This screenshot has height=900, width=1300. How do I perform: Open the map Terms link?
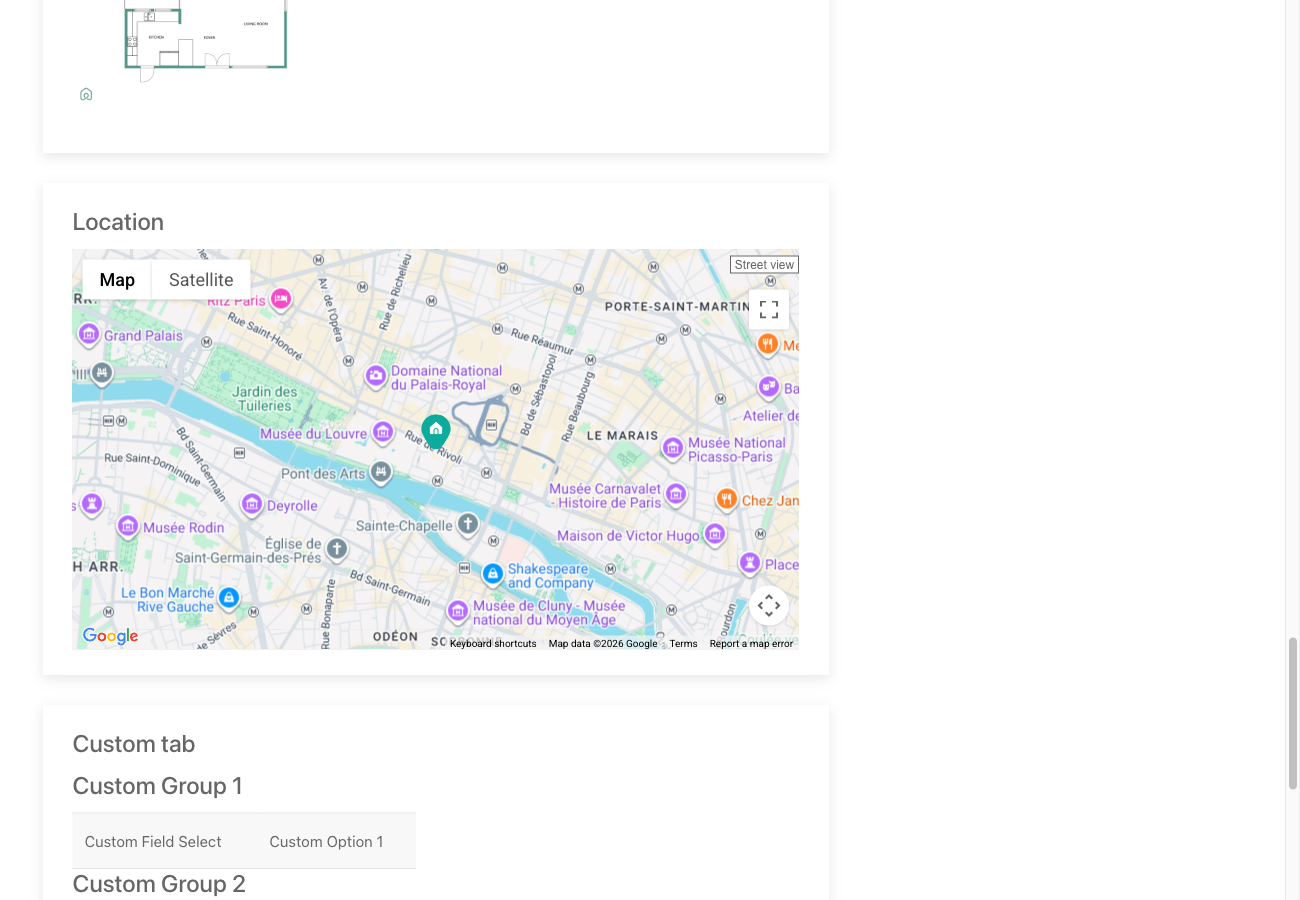tap(683, 643)
